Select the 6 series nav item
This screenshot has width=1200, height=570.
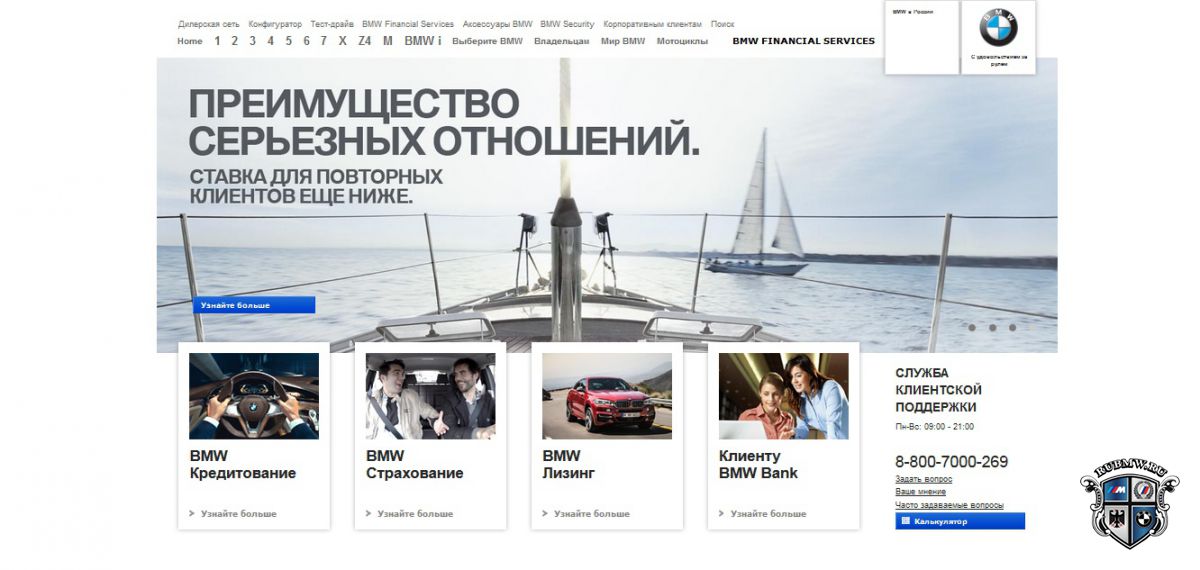pyautogui.click(x=306, y=41)
